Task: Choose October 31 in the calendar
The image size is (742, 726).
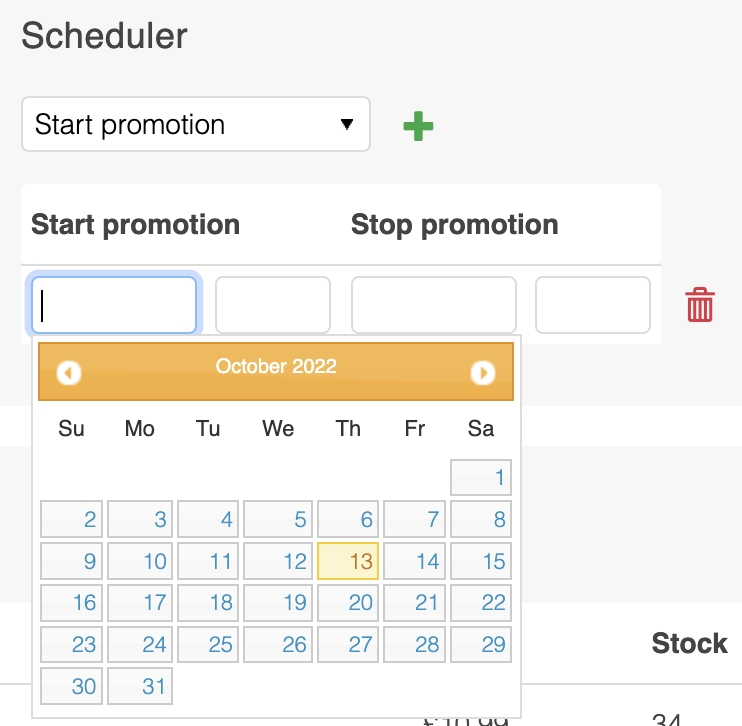Action: coord(140,686)
